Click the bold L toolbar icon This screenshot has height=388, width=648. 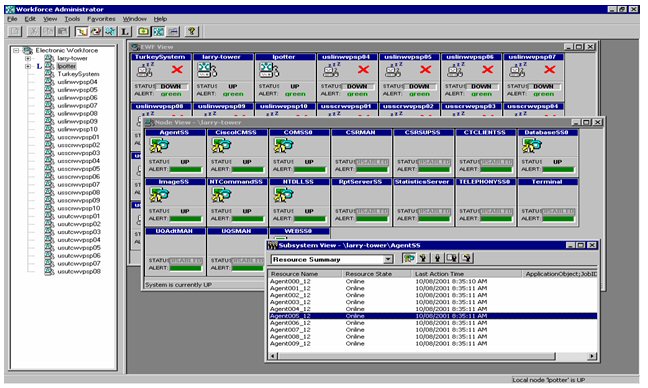[124, 31]
